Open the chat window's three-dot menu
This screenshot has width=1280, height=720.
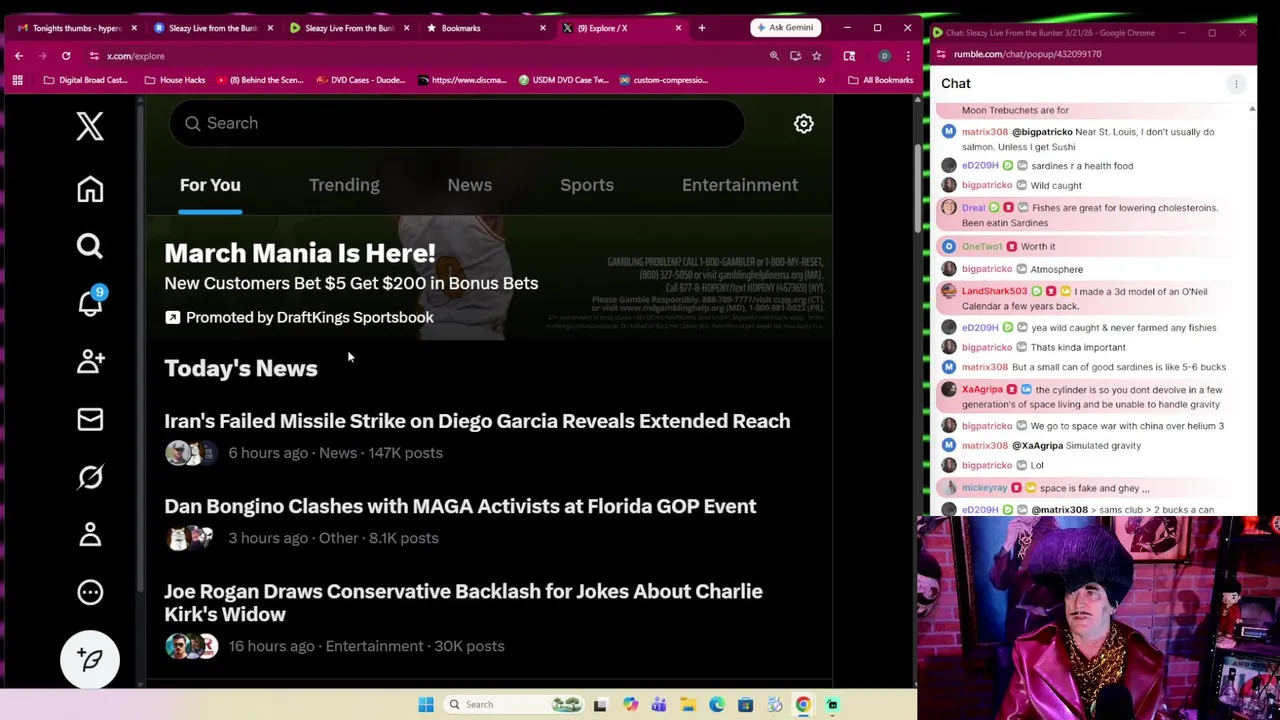coord(1236,84)
